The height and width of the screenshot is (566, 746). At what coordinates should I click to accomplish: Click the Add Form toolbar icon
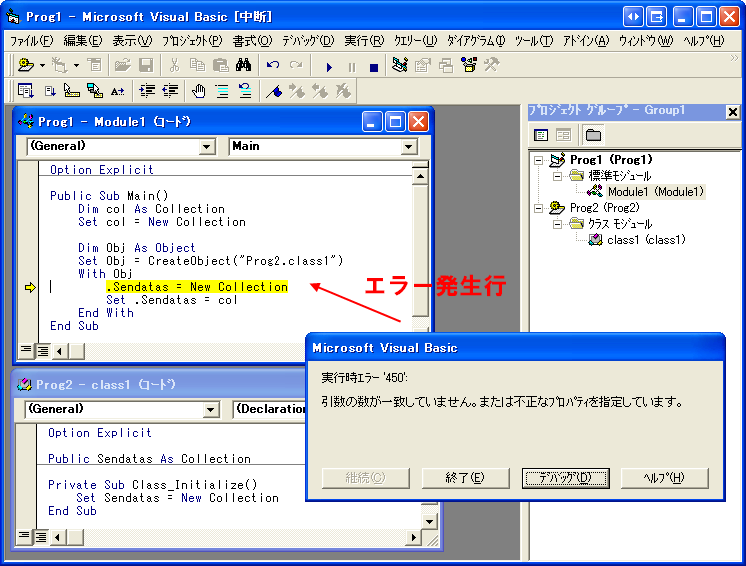(59, 65)
